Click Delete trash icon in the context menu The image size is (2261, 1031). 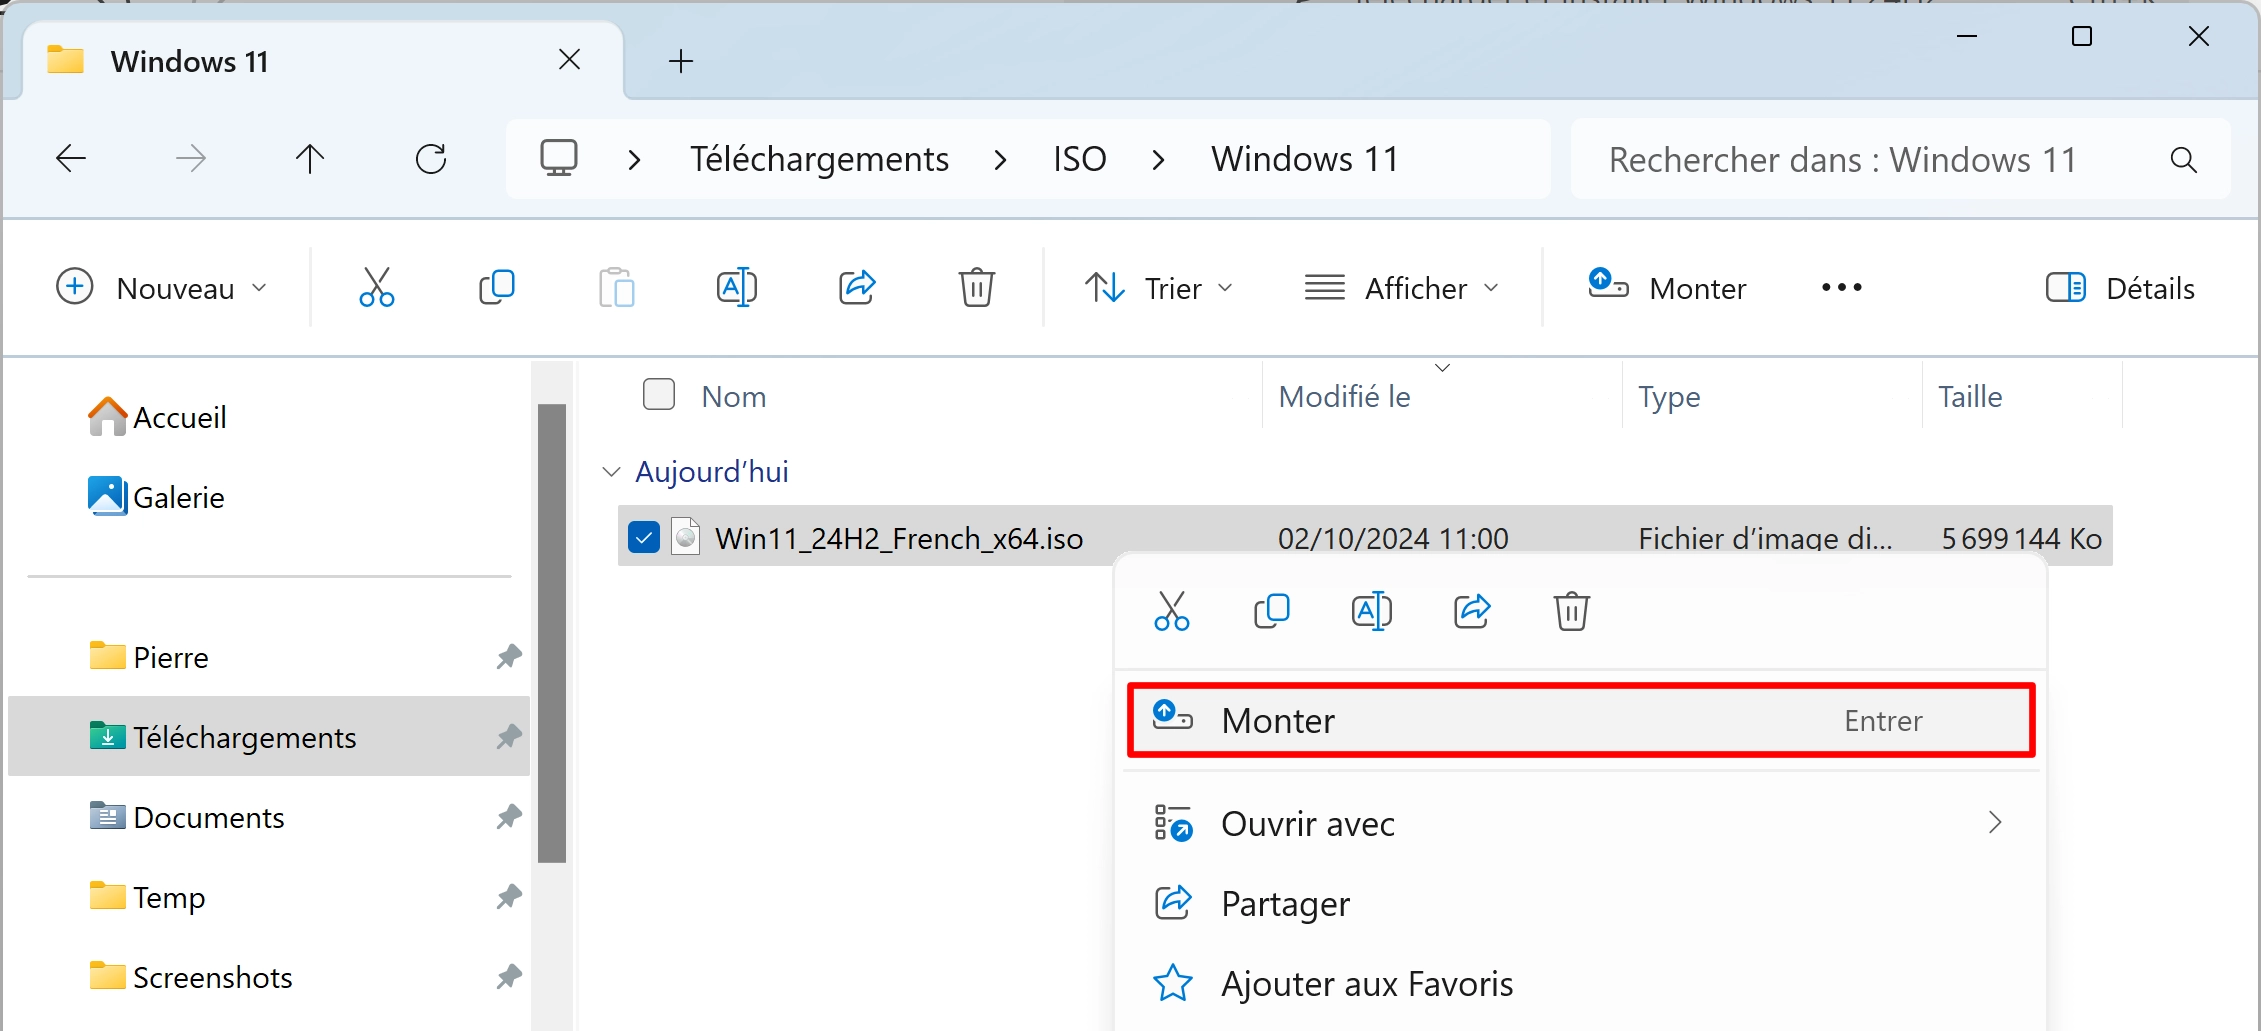point(1572,611)
